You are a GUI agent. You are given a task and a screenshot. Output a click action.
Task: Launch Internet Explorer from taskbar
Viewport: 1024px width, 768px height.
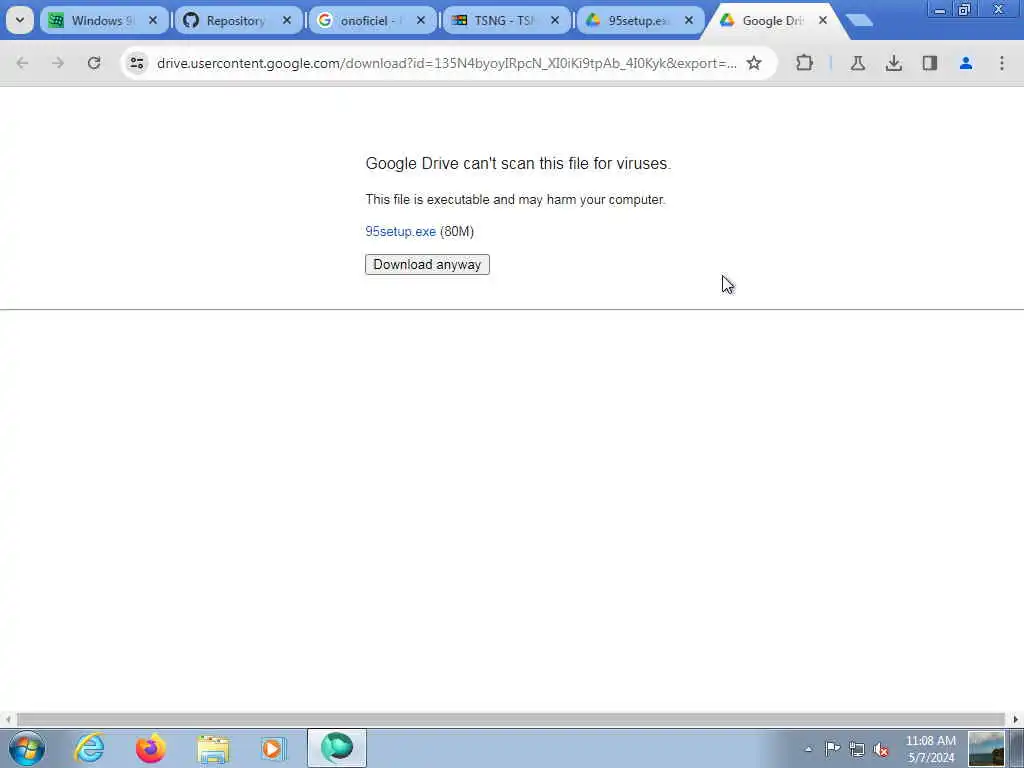click(x=89, y=748)
